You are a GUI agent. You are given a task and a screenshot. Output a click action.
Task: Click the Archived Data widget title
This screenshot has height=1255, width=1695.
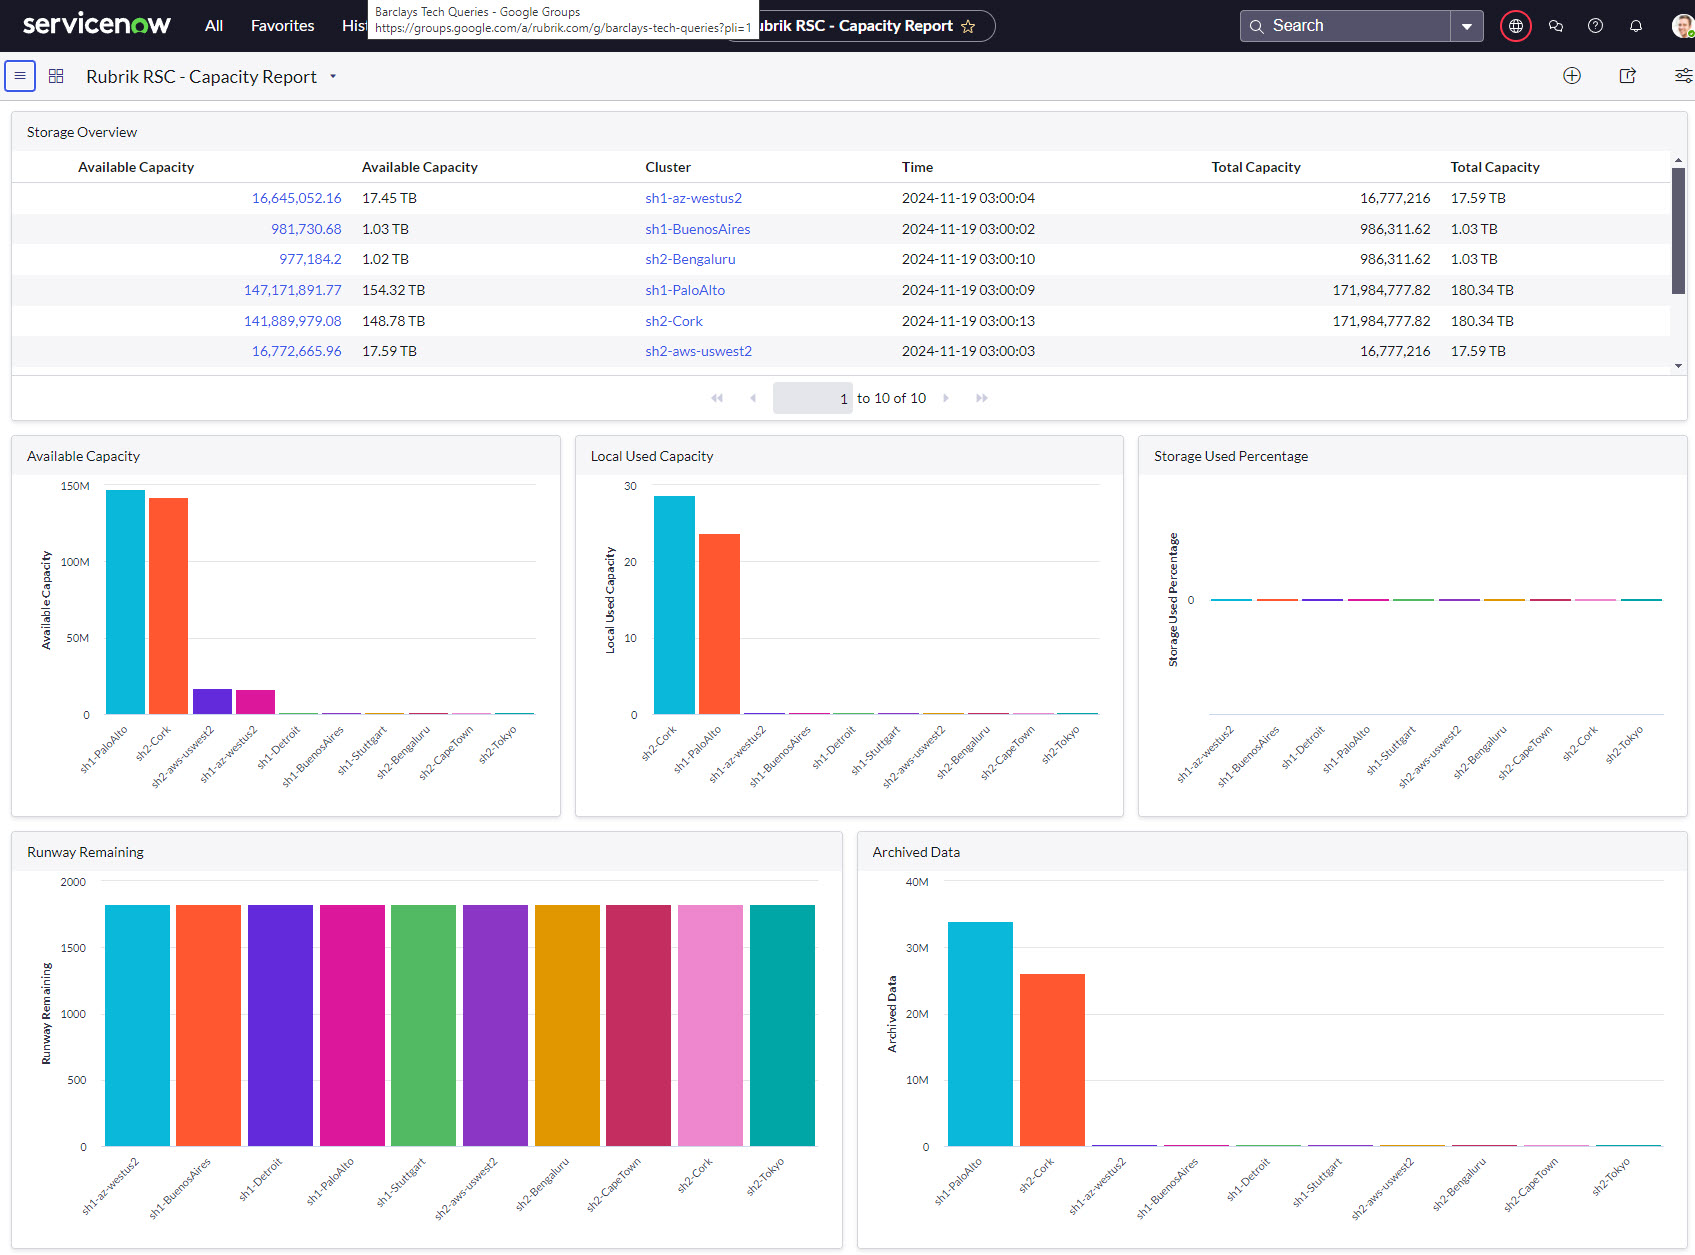point(916,852)
